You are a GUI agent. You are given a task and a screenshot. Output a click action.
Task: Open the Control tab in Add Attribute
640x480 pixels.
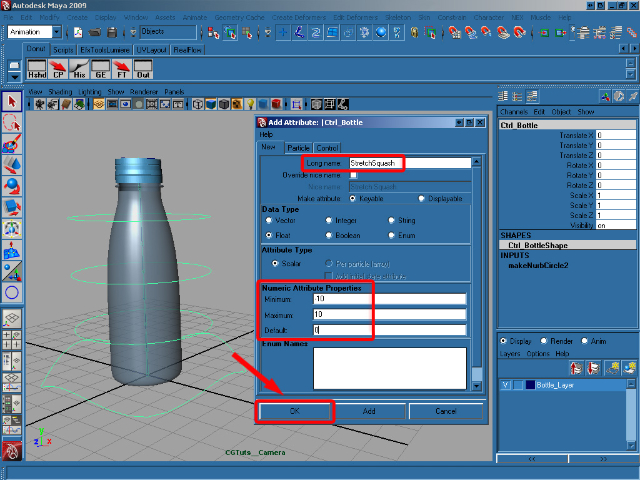coord(327,148)
